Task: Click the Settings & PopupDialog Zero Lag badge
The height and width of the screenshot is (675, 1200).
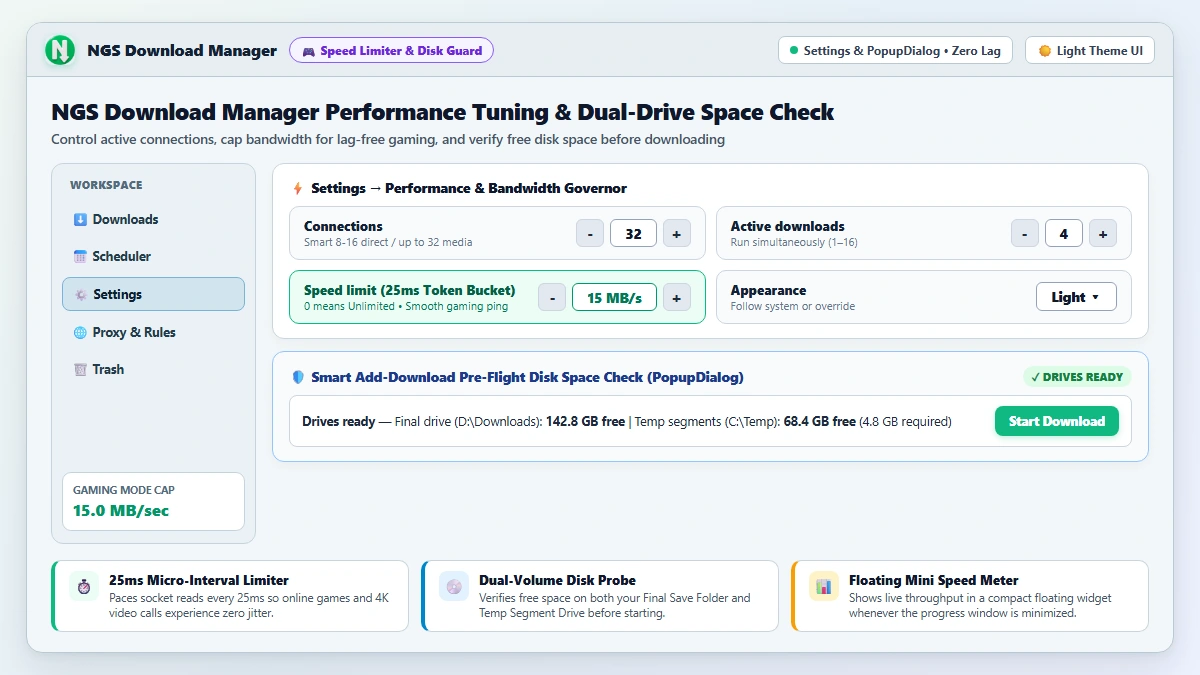Action: pos(895,50)
